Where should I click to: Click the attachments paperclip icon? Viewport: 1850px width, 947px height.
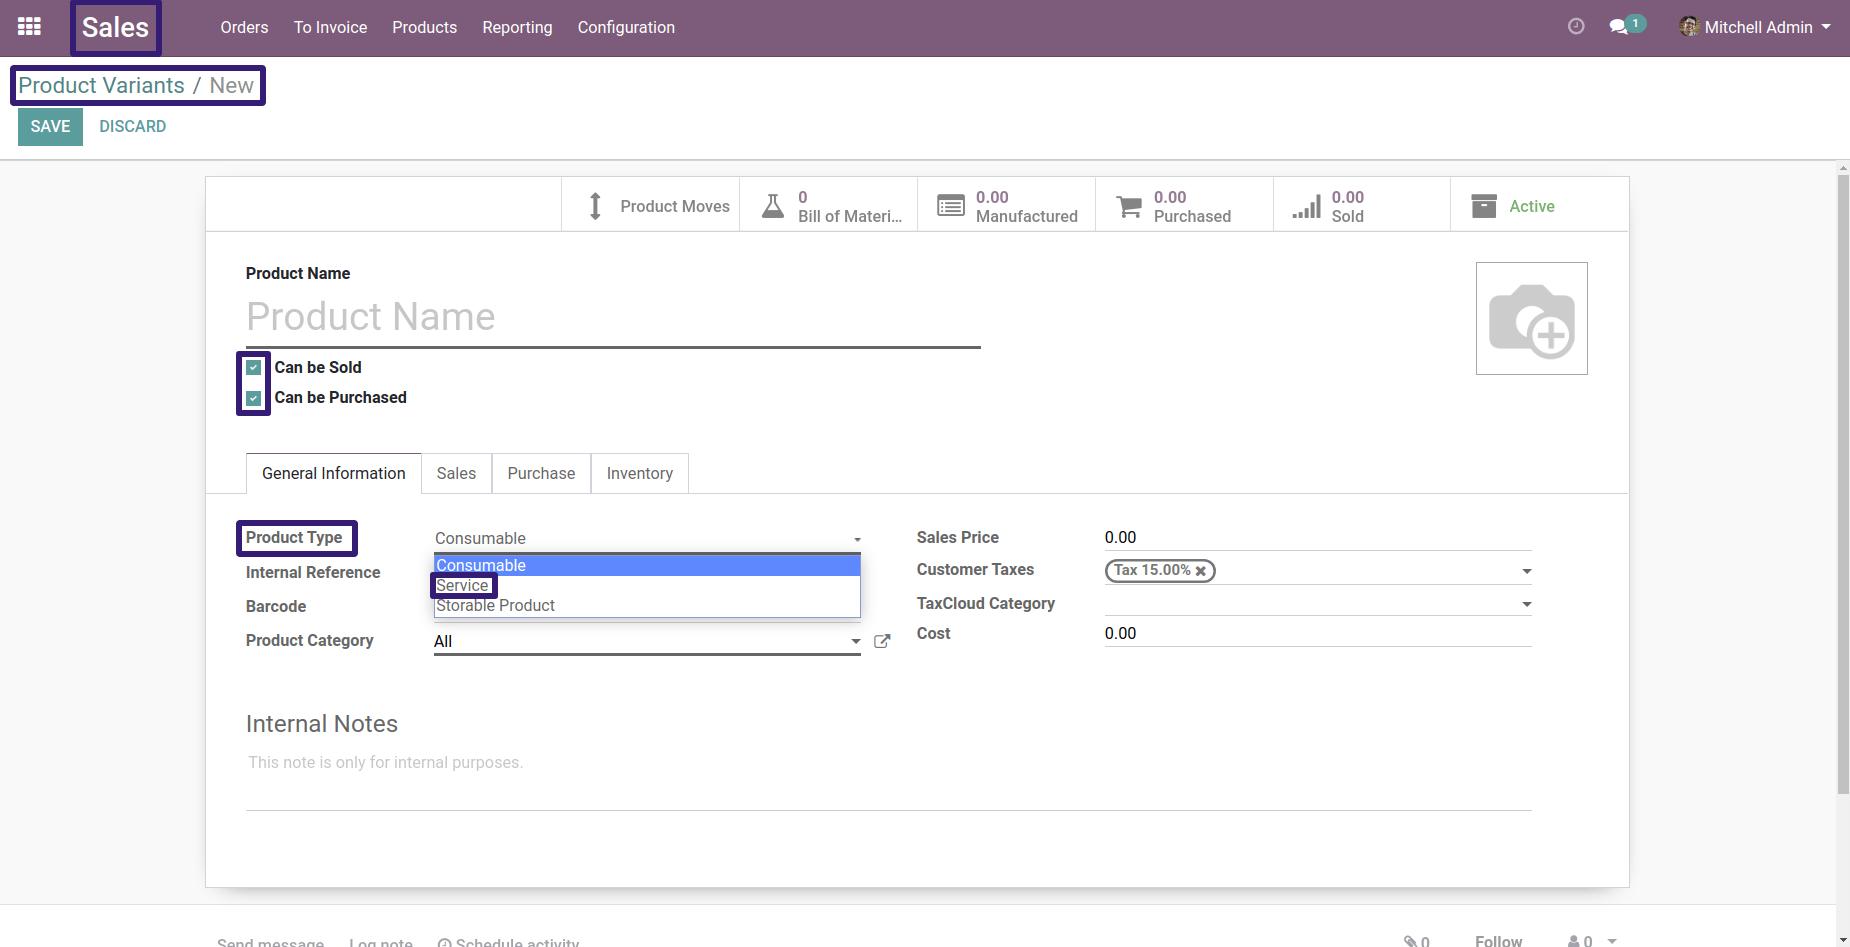1410,942
